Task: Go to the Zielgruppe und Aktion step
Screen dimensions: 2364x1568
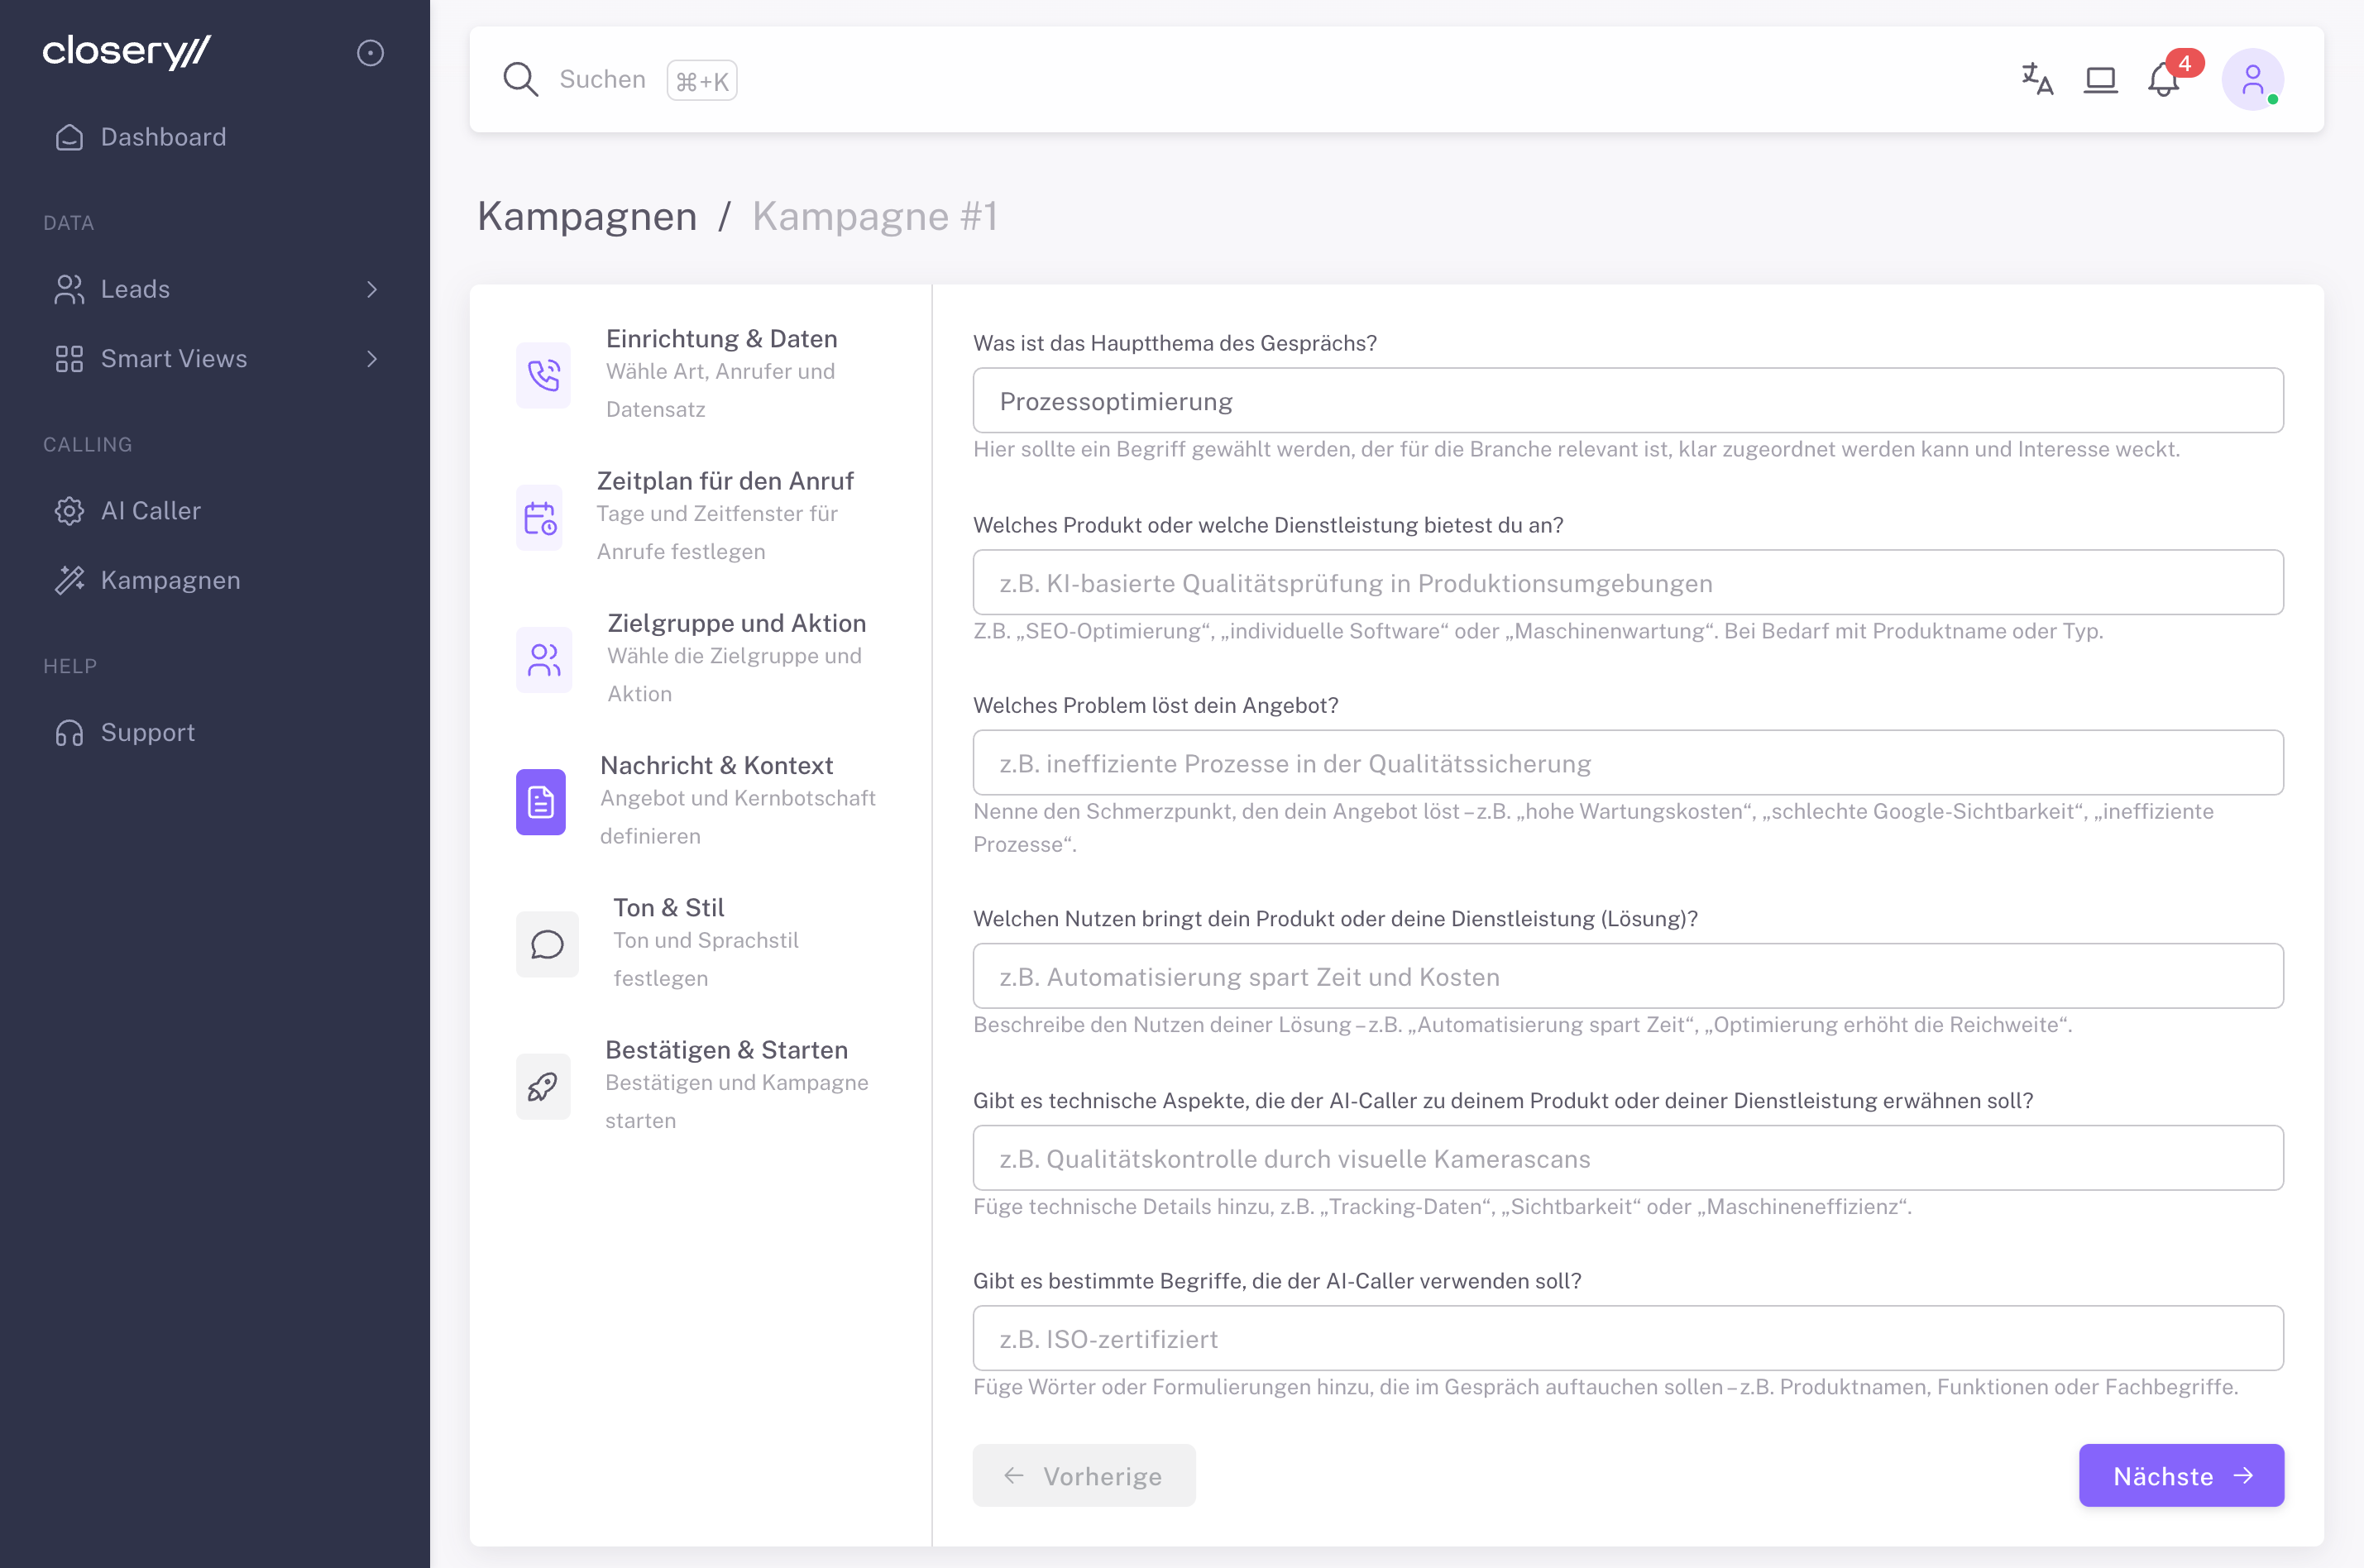Action: [x=736, y=624]
